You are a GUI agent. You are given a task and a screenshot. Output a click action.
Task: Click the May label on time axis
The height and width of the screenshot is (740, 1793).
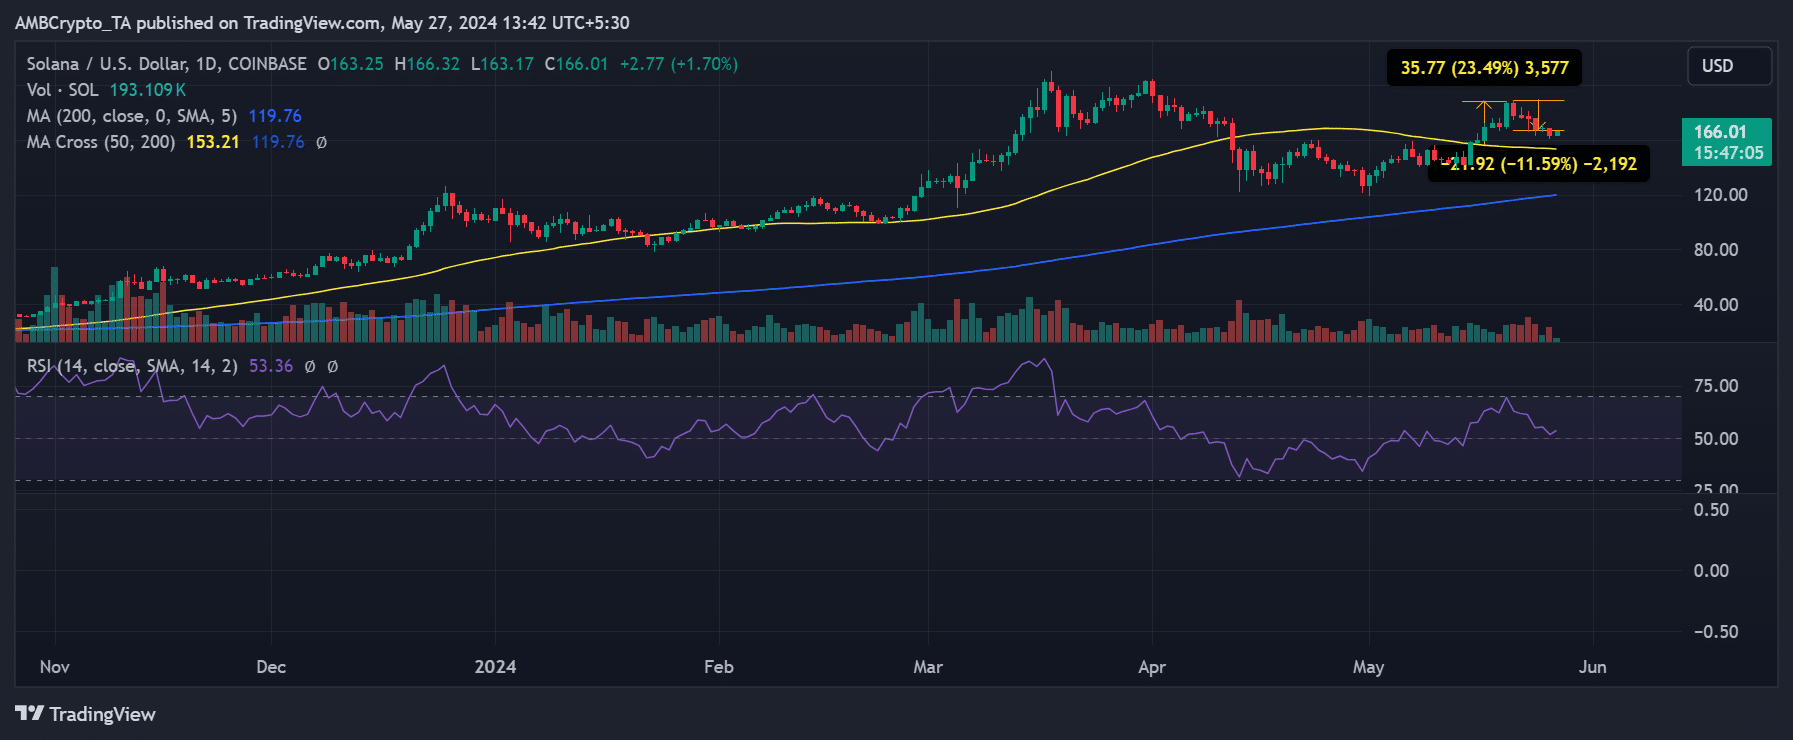click(x=1368, y=667)
